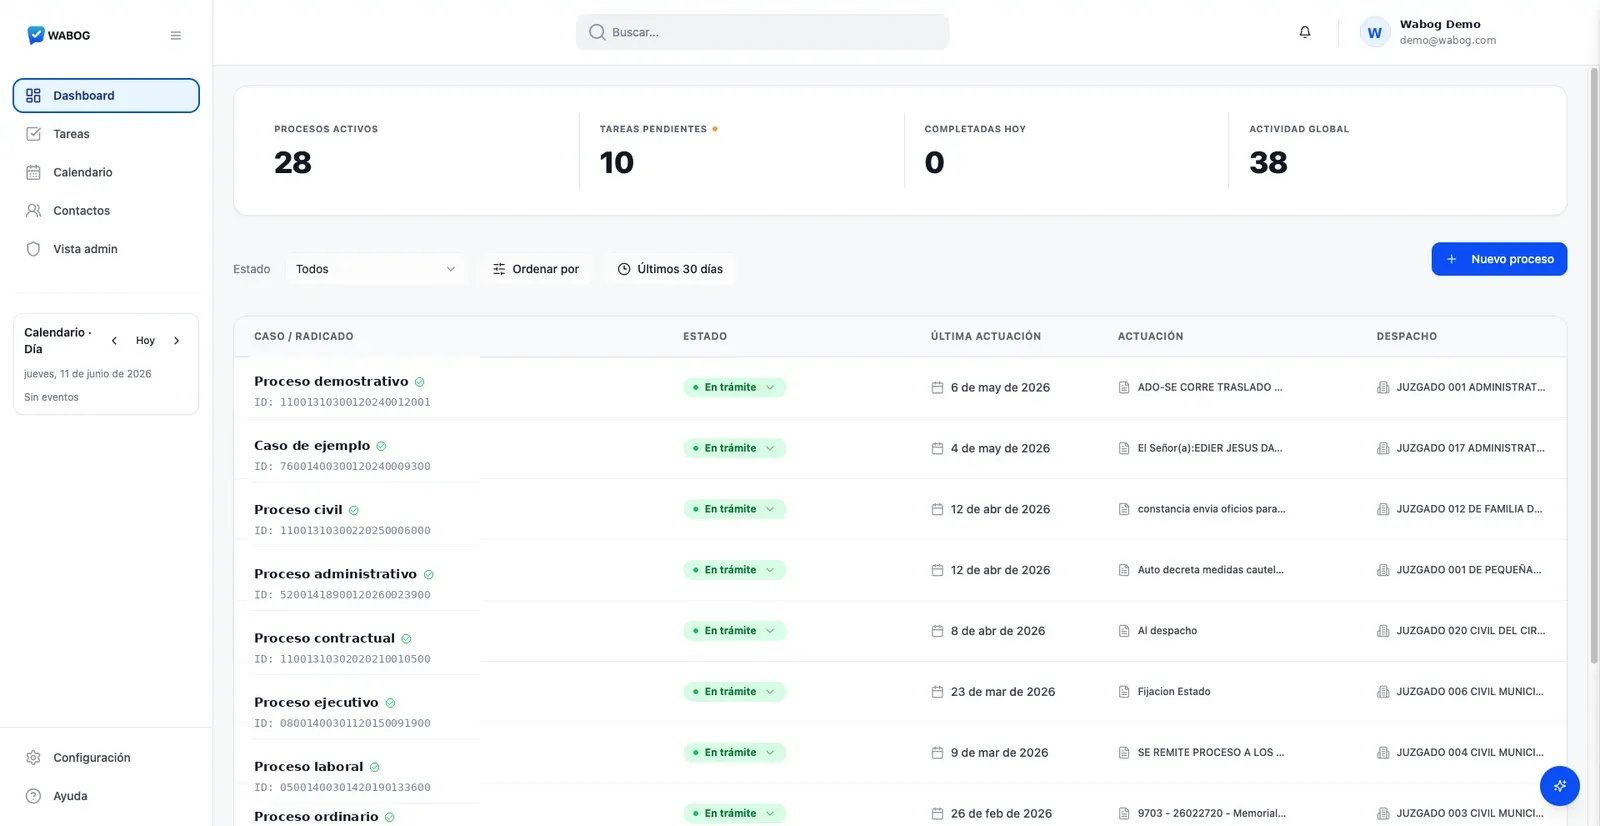Click '9 de mar de 2026' date cell

(990, 753)
